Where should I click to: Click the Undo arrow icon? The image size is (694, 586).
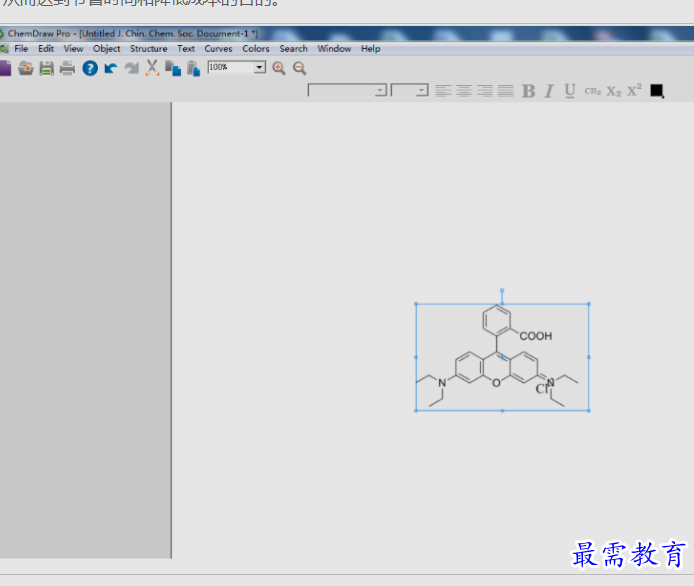[x=111, y=68]
